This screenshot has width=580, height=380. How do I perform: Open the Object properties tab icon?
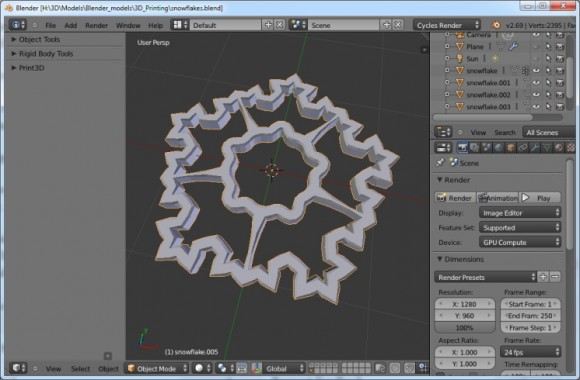coord(511,148)
